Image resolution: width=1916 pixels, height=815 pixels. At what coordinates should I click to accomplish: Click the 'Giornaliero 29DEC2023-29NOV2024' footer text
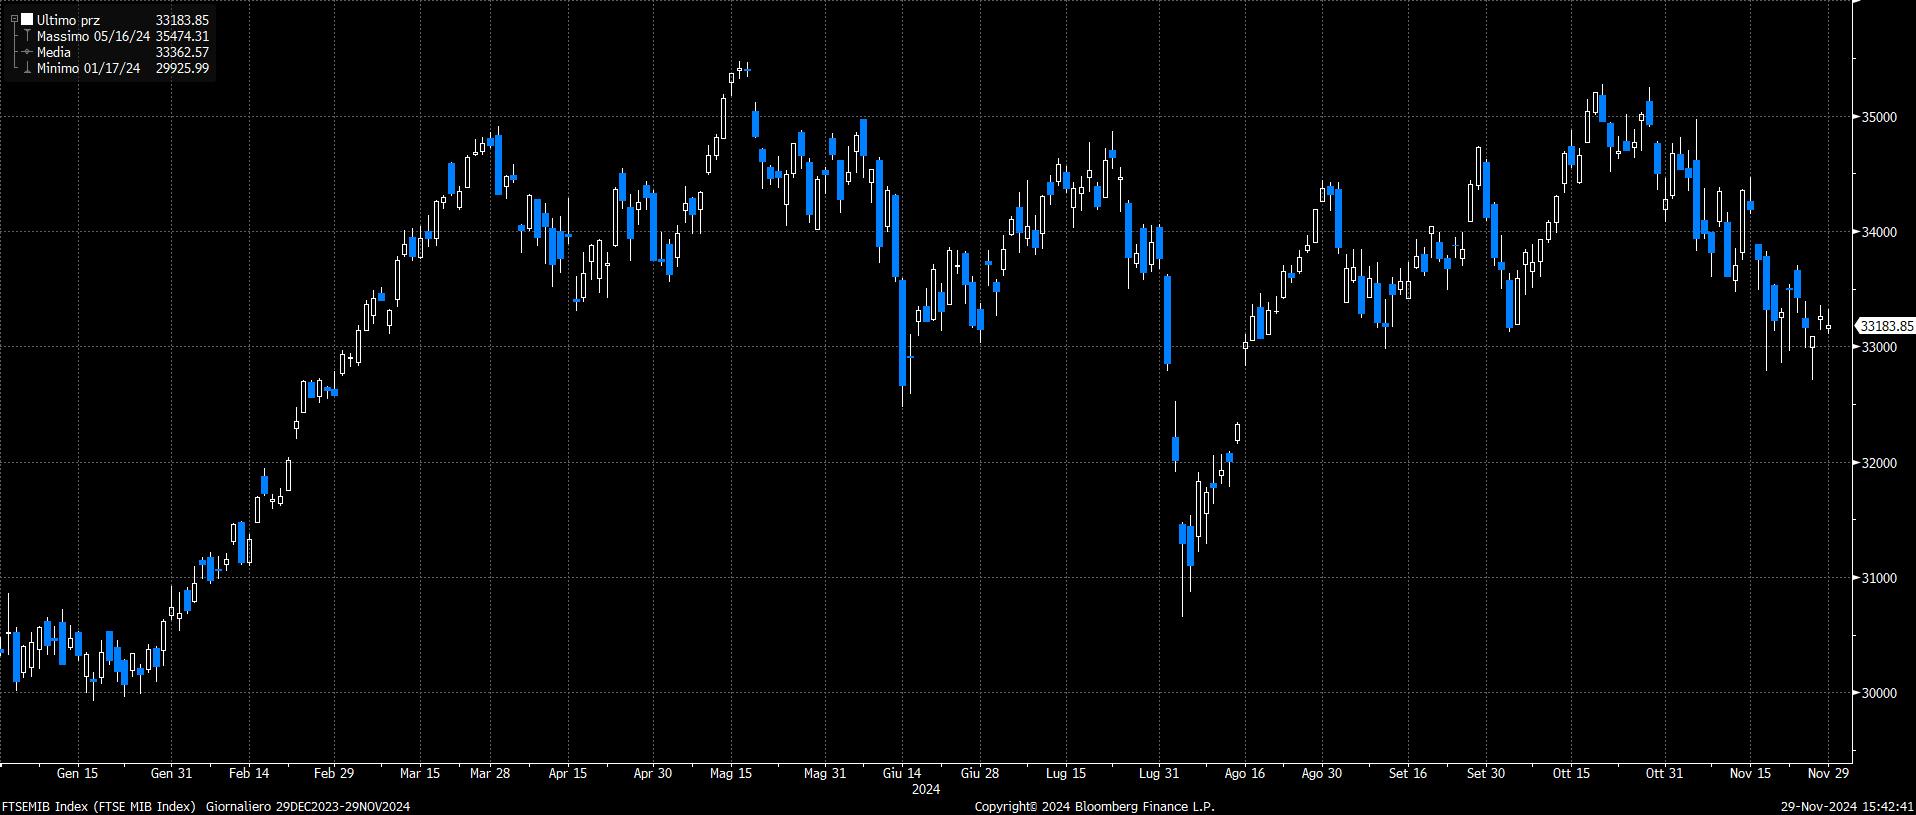click(307, 806)
